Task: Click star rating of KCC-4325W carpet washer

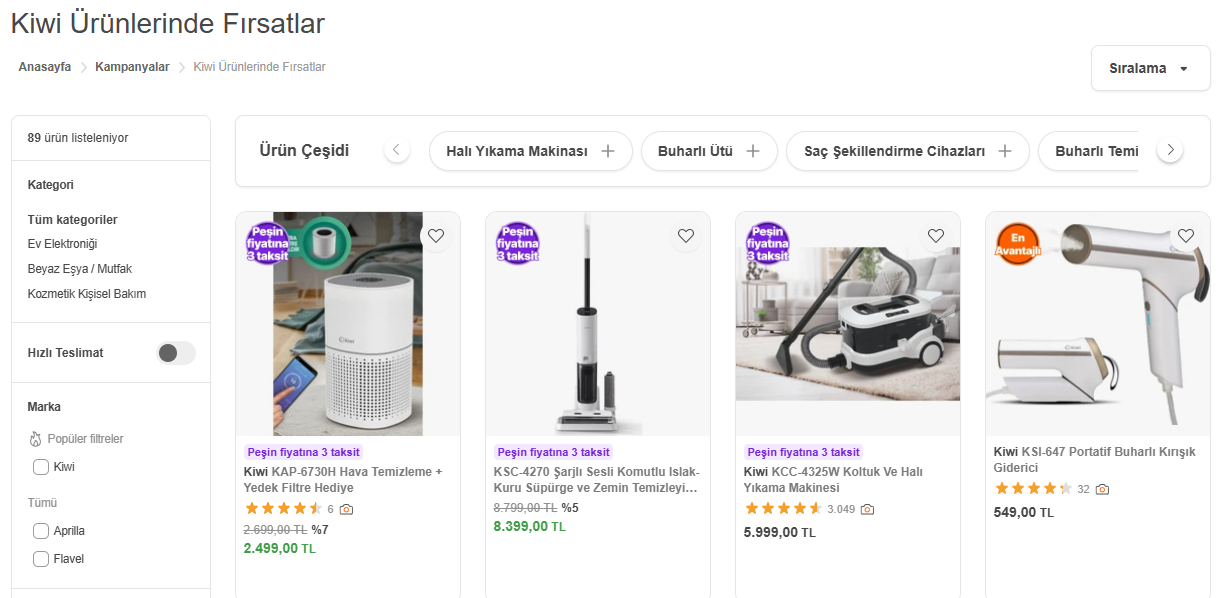Action: pyautogui.click(x=783, y=508)
